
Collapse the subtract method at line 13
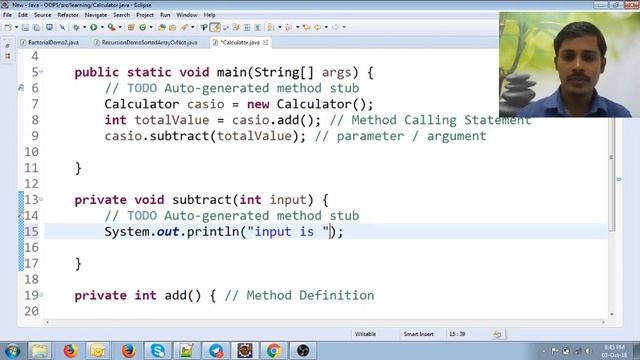[42, 200]
